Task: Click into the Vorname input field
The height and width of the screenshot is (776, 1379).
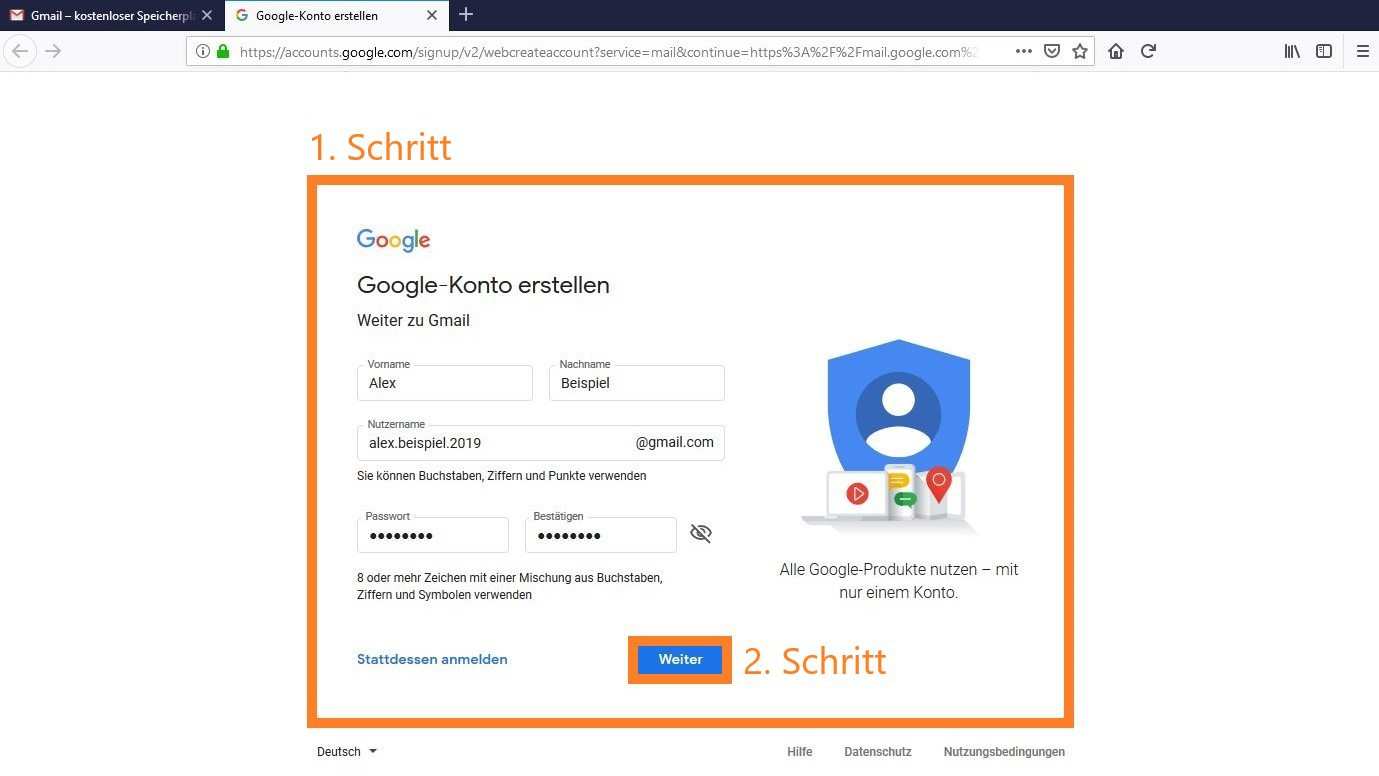Action: click(x=444, y=383)
